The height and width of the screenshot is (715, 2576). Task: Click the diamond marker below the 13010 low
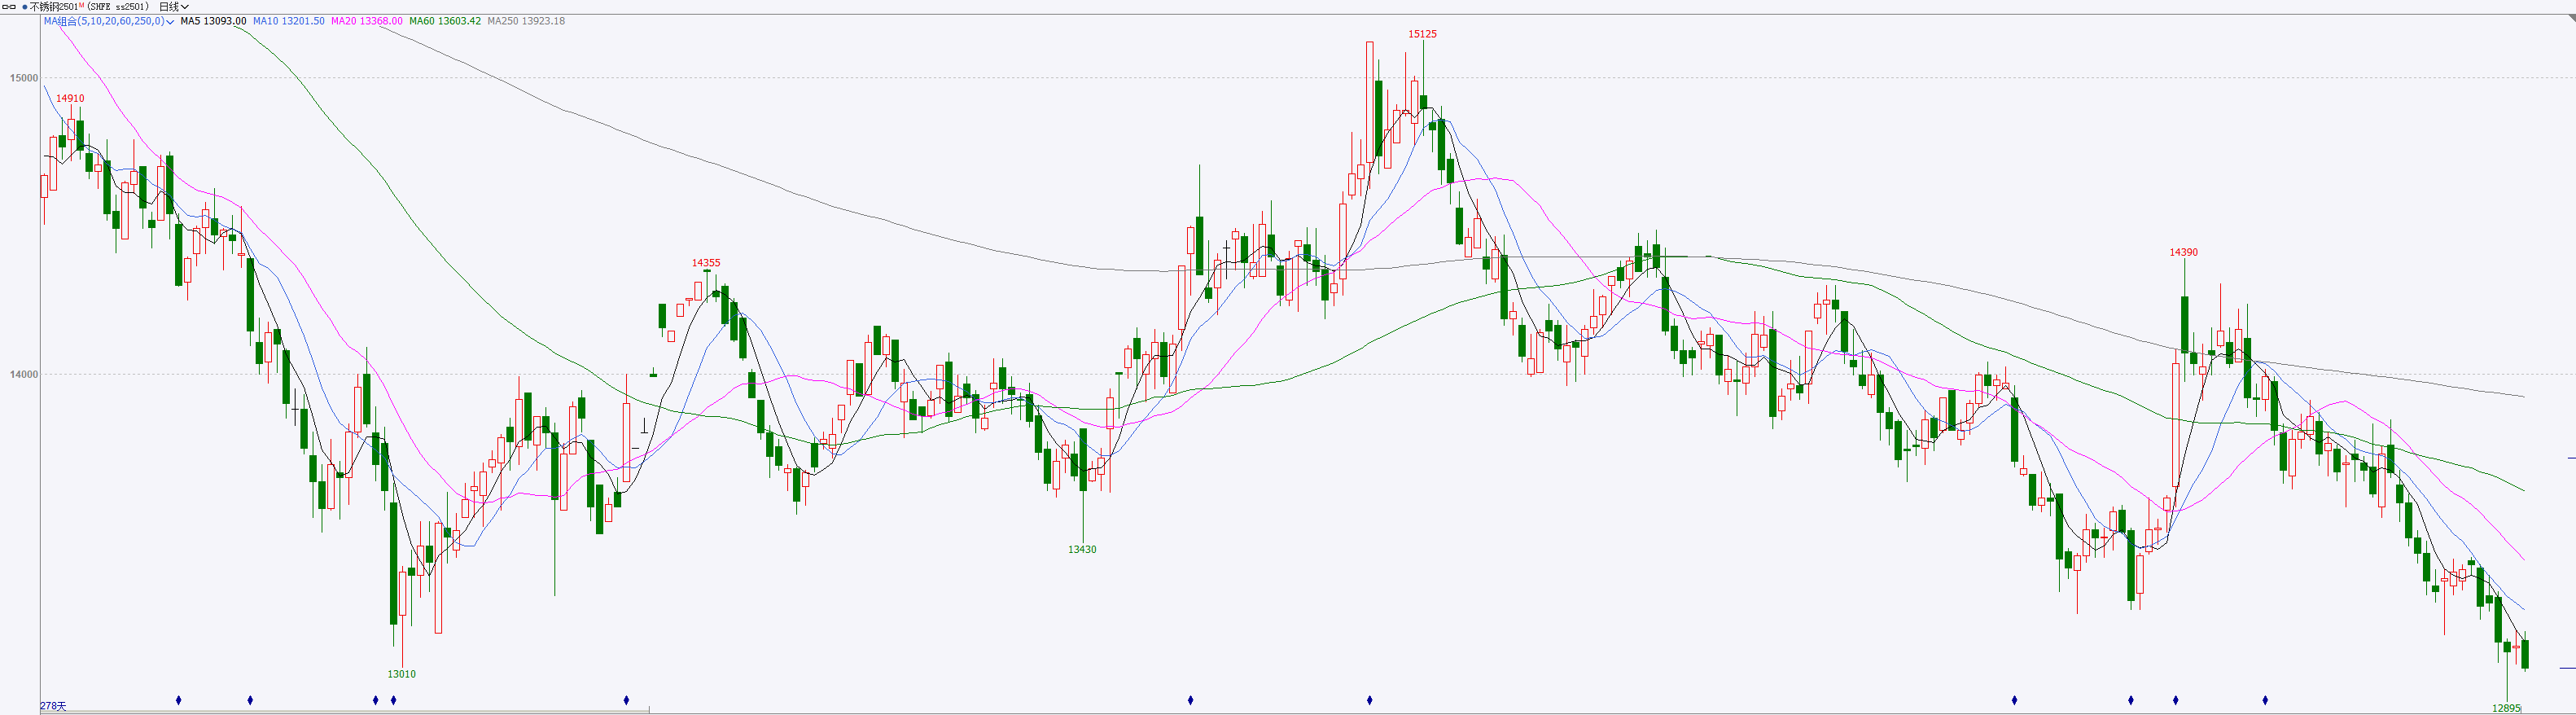coord(393,700)
